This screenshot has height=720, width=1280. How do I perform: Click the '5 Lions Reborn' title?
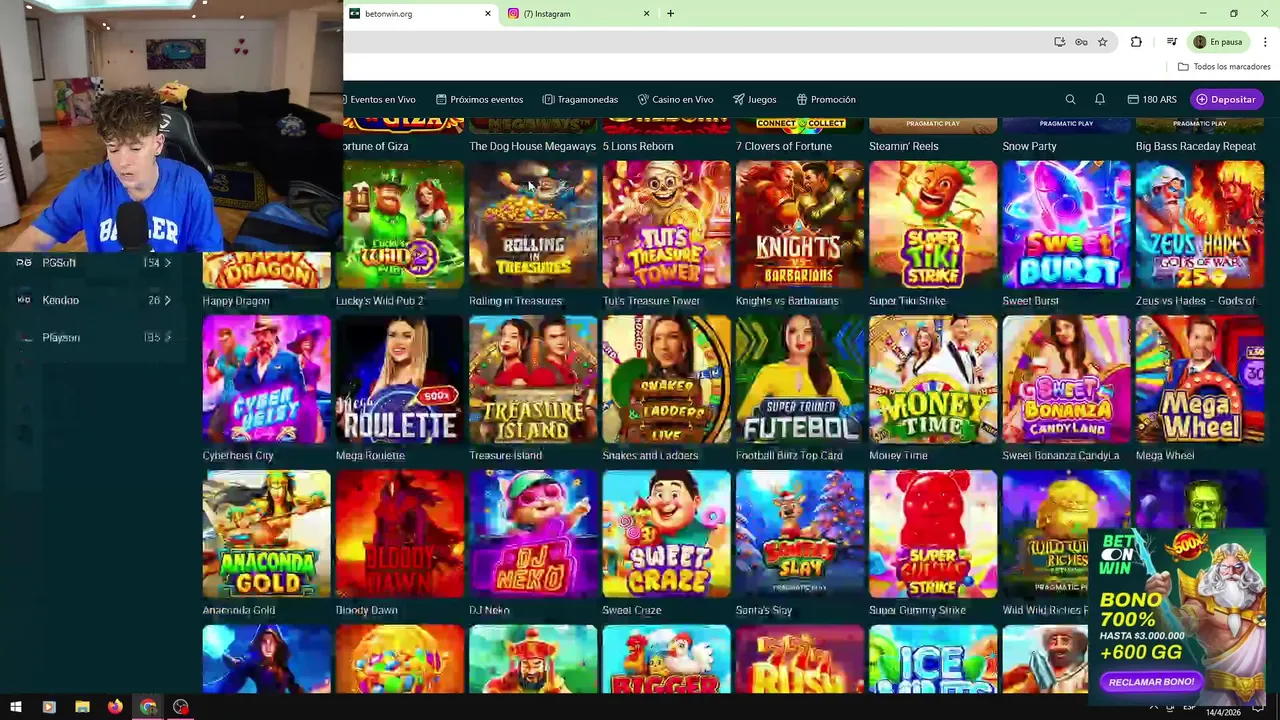[638, 146]
